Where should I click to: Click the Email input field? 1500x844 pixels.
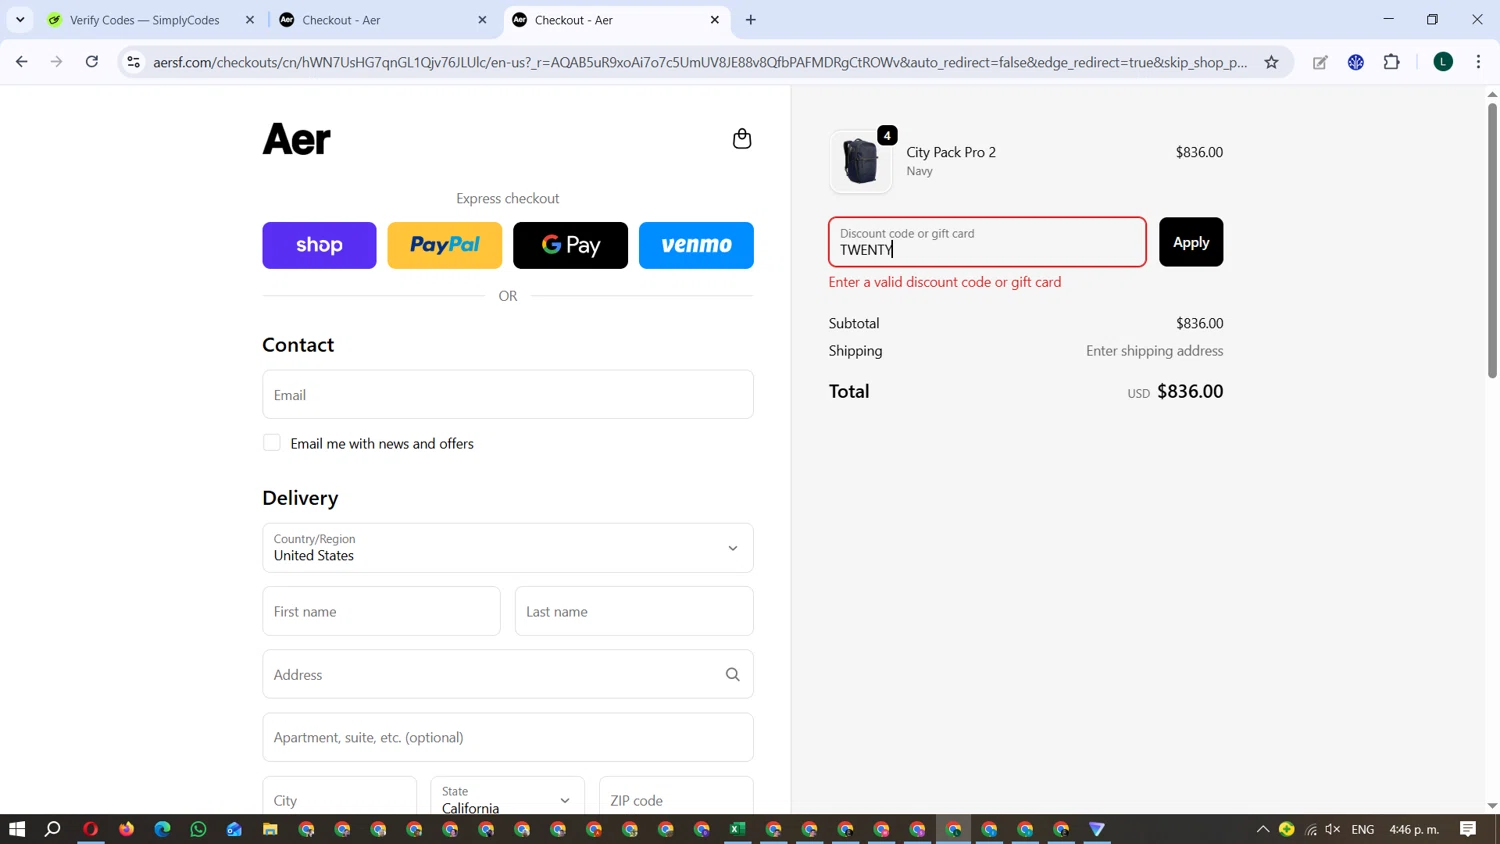tap(508, 395)
